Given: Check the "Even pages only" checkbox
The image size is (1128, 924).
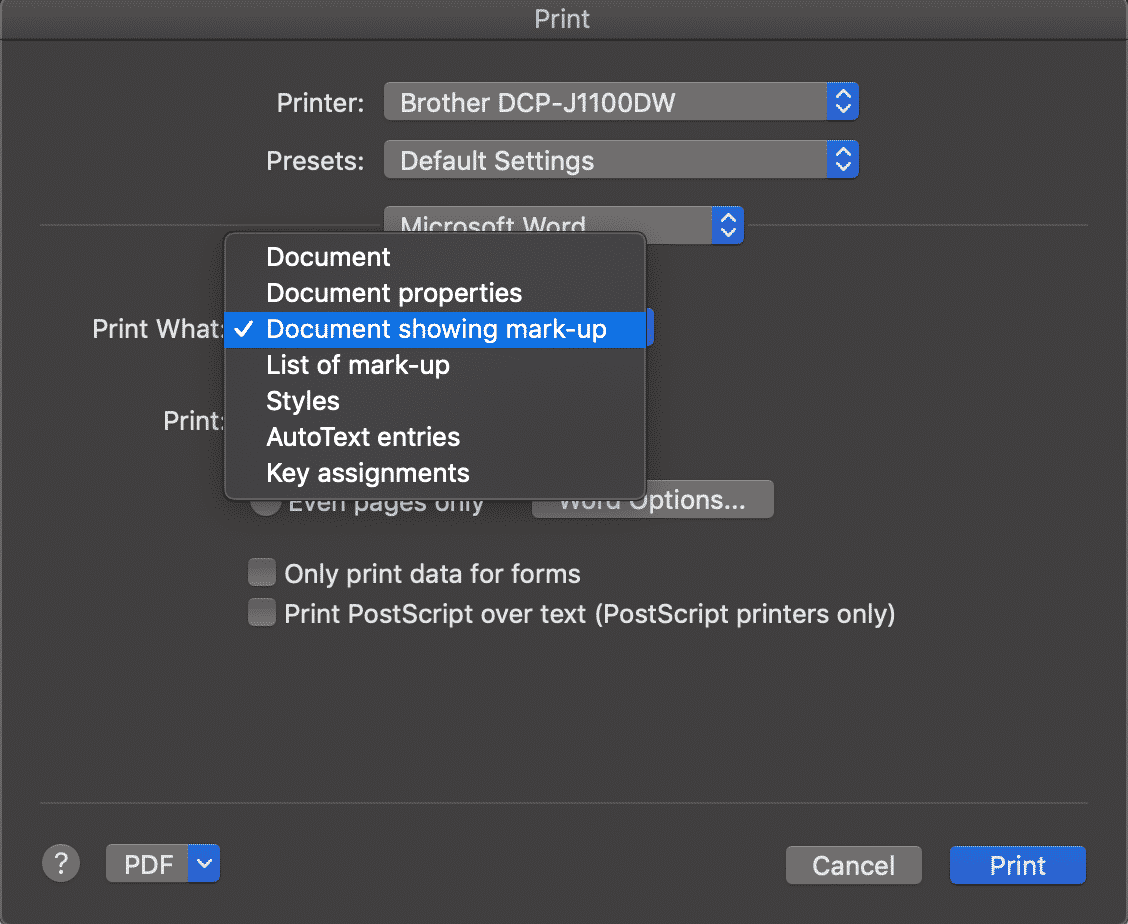Looking at the screenshot, I should point(266,503).
